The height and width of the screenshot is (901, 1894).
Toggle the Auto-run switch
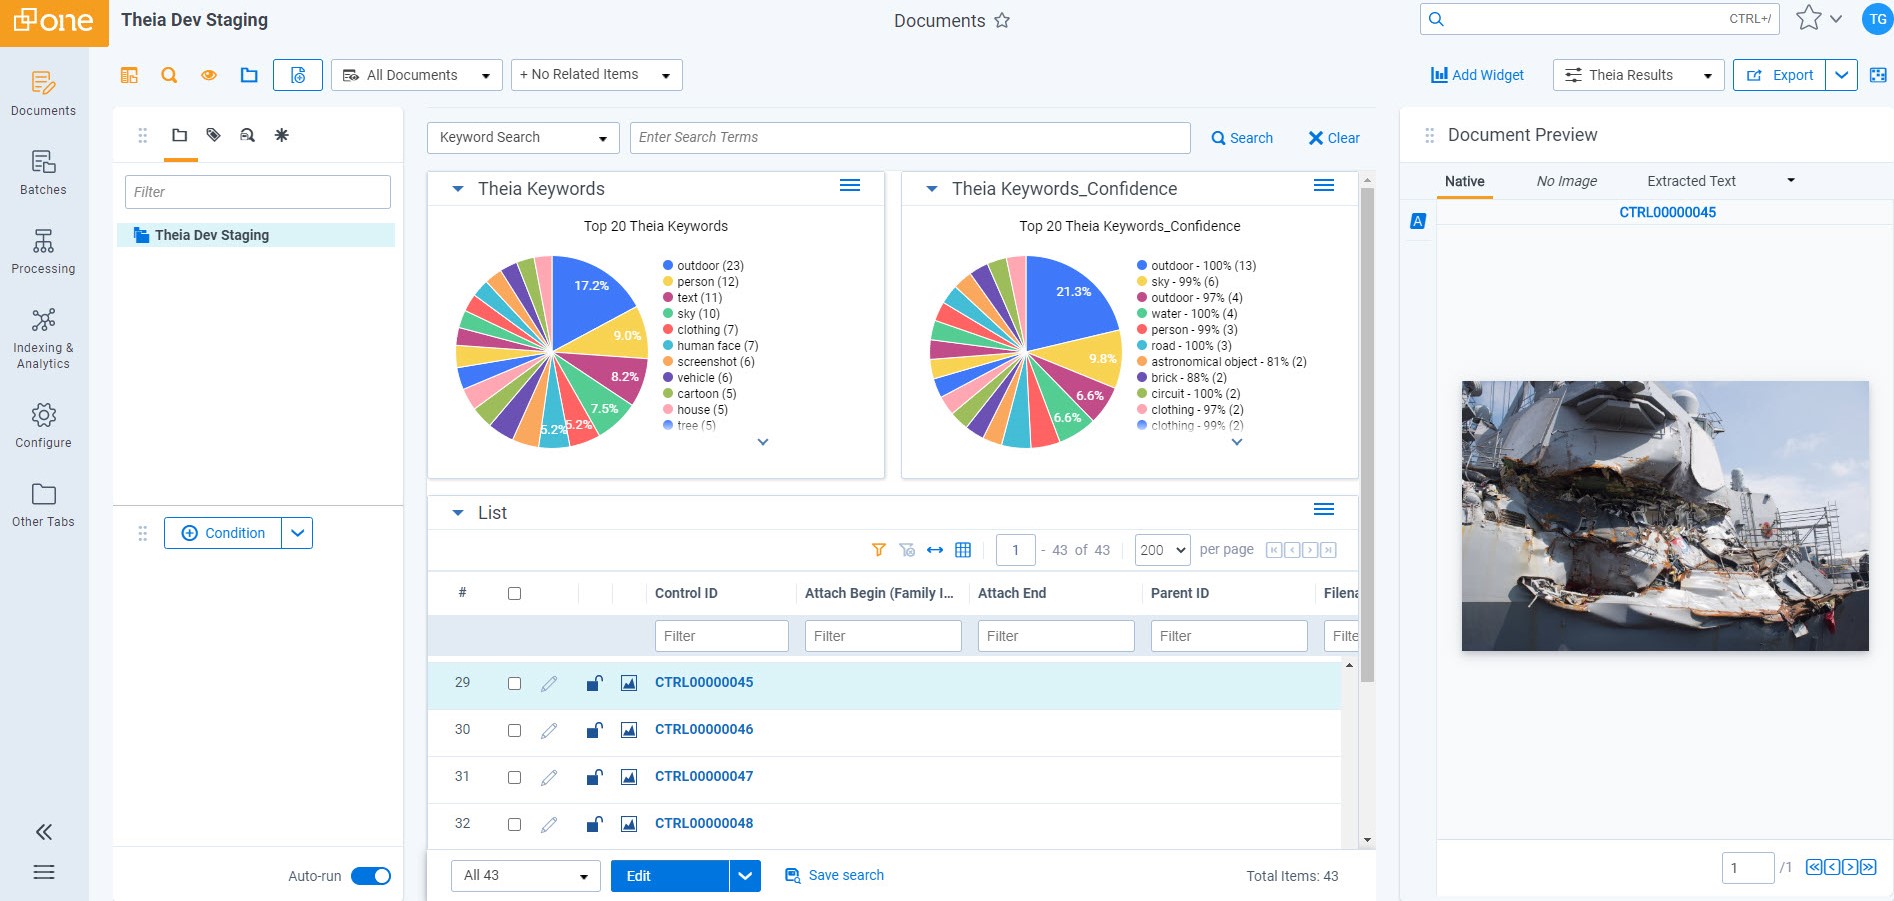click(x=371, y=876)
